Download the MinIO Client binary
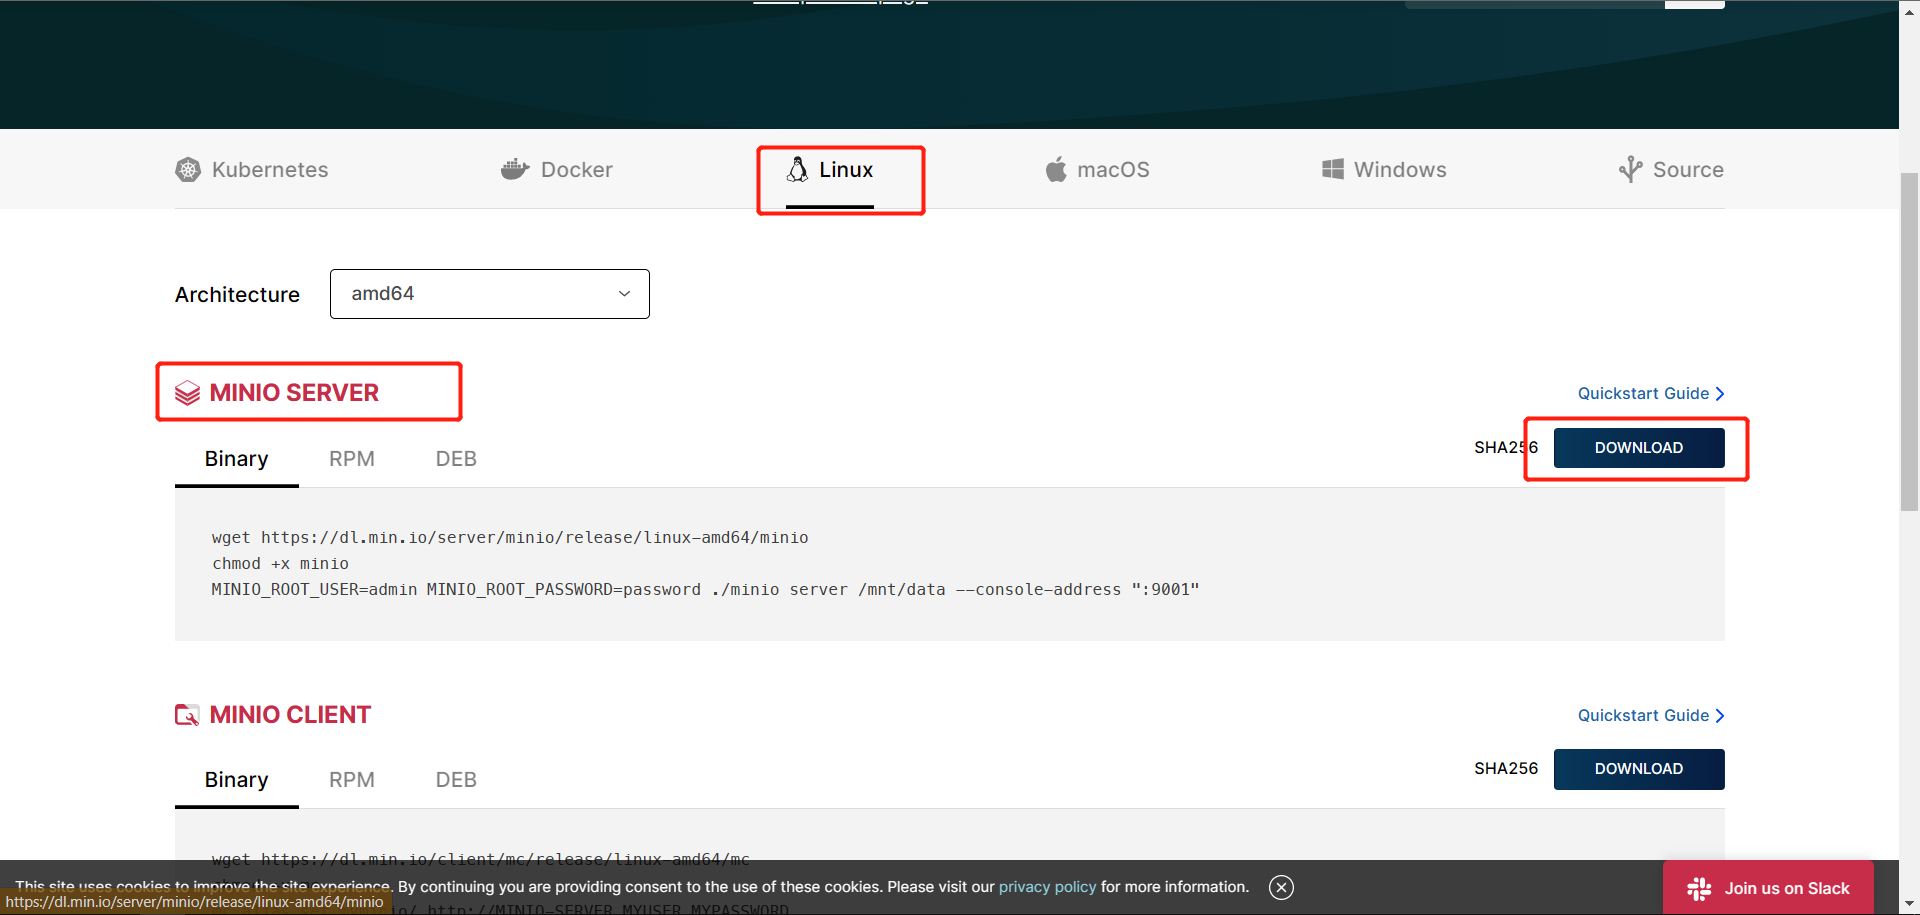 pyautogui.click(x=1639, y=769)
